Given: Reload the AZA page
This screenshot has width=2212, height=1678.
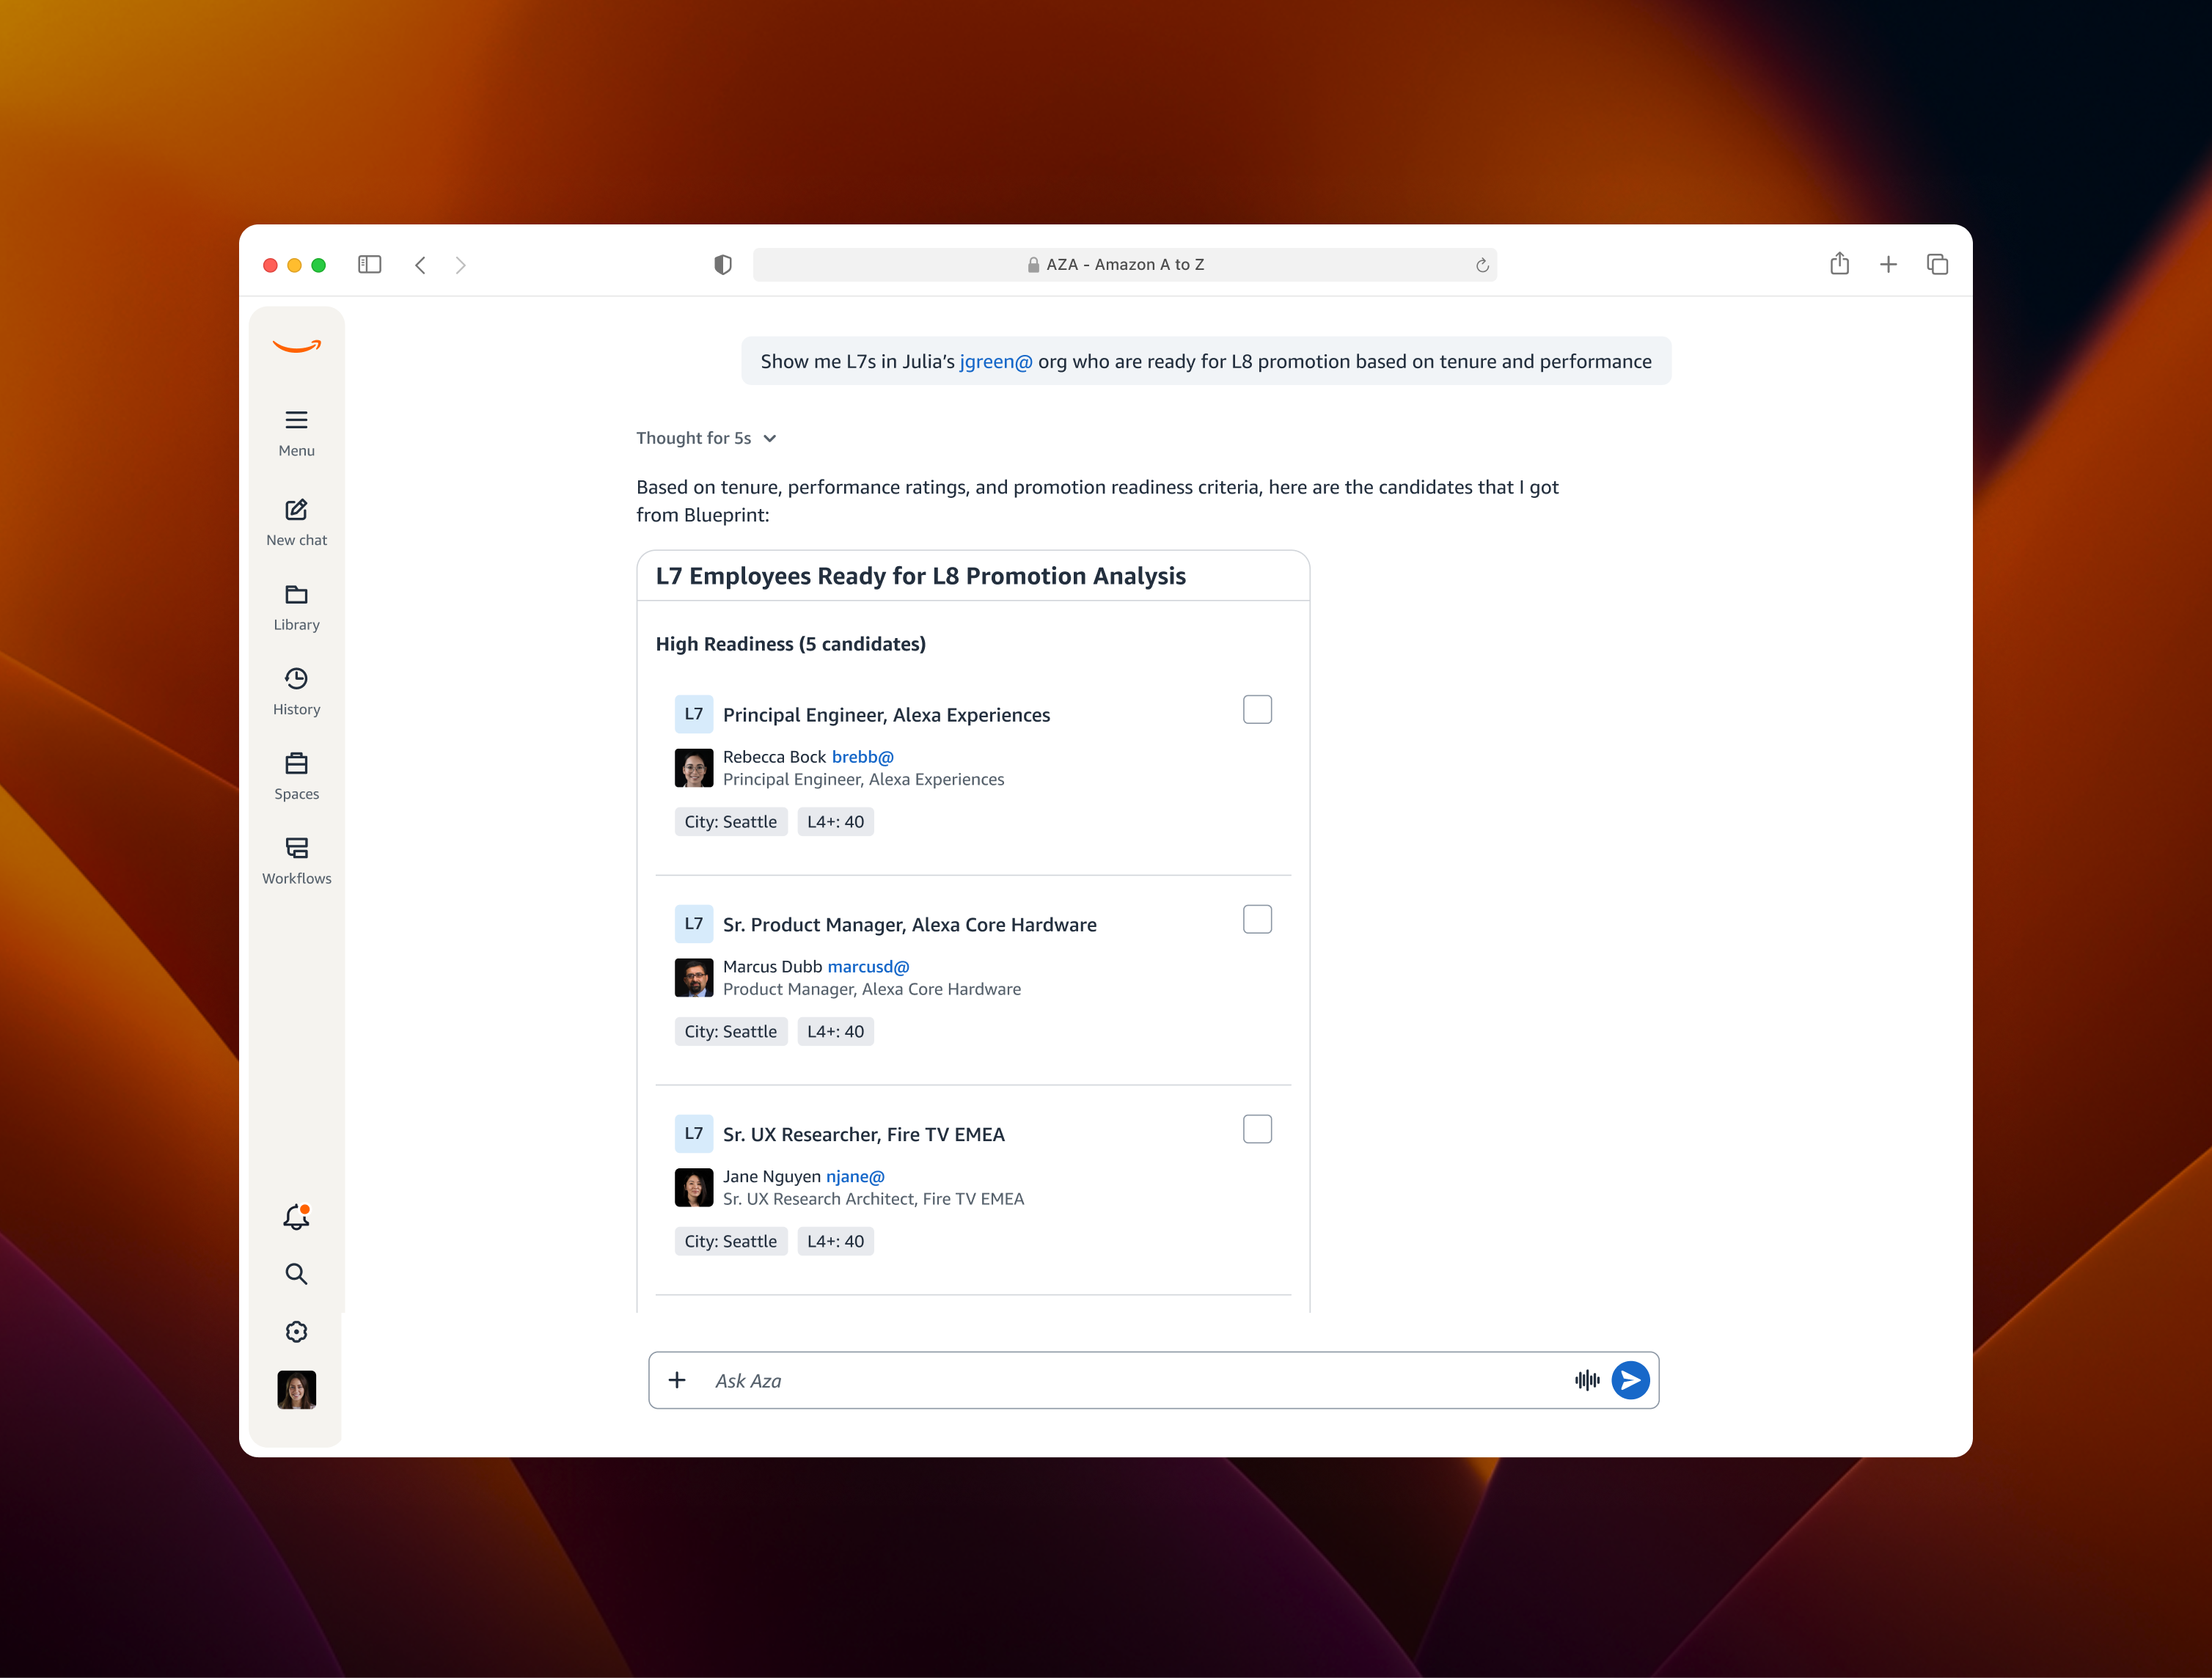Looking at the screenshot, I should (1482, 265).
